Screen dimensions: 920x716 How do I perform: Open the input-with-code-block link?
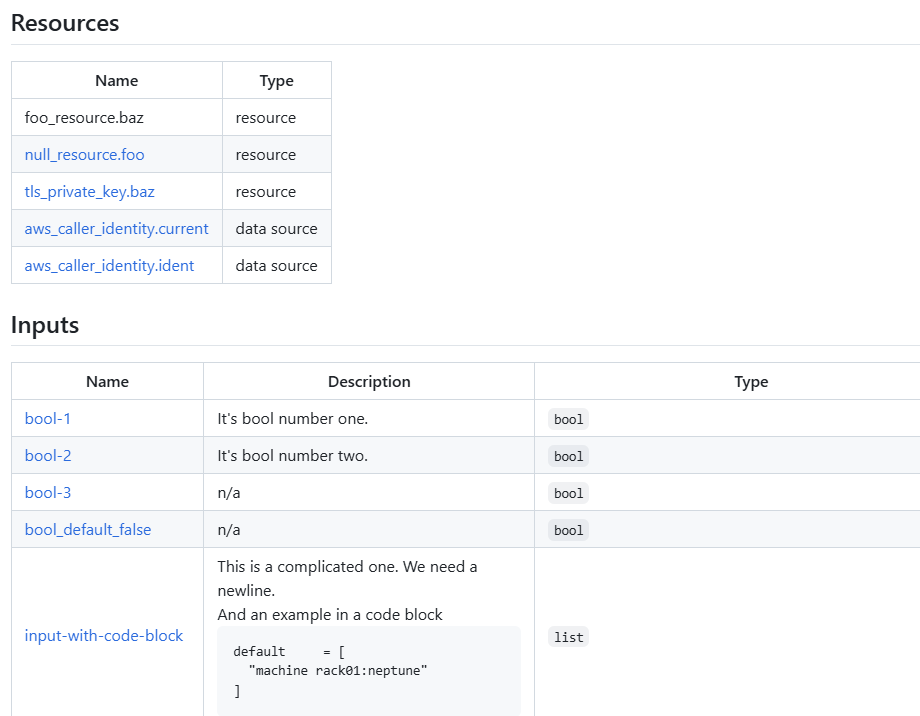(x=104, y=635)
